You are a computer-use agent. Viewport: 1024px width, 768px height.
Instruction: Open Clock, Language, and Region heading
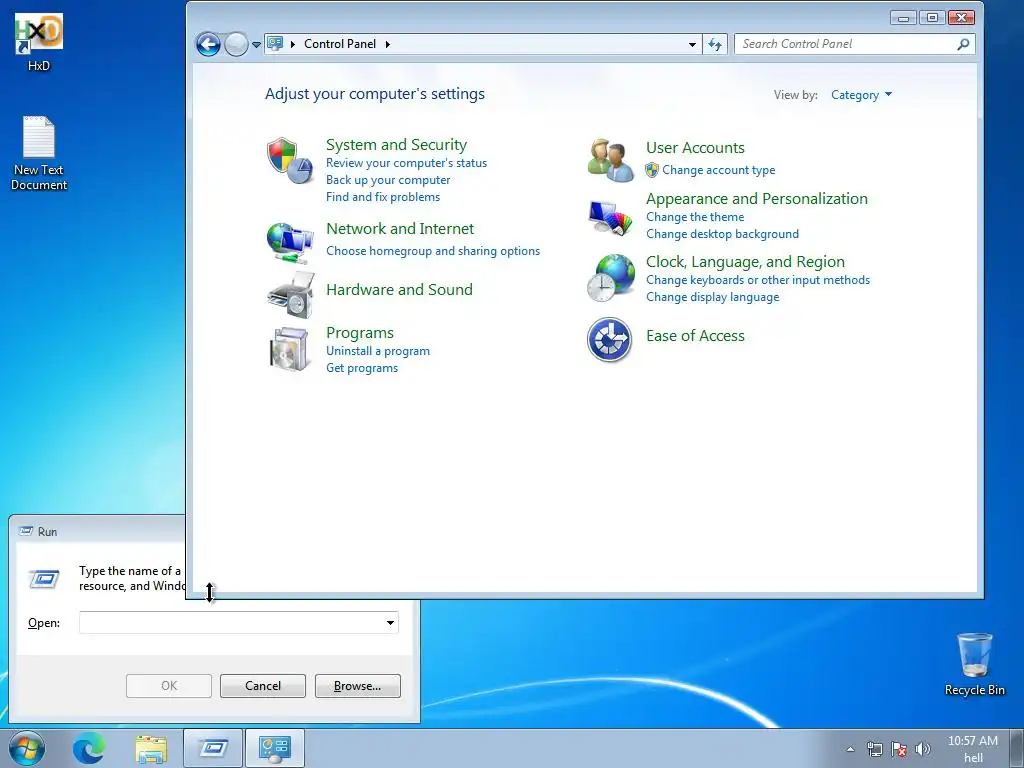tap(745, 262)
